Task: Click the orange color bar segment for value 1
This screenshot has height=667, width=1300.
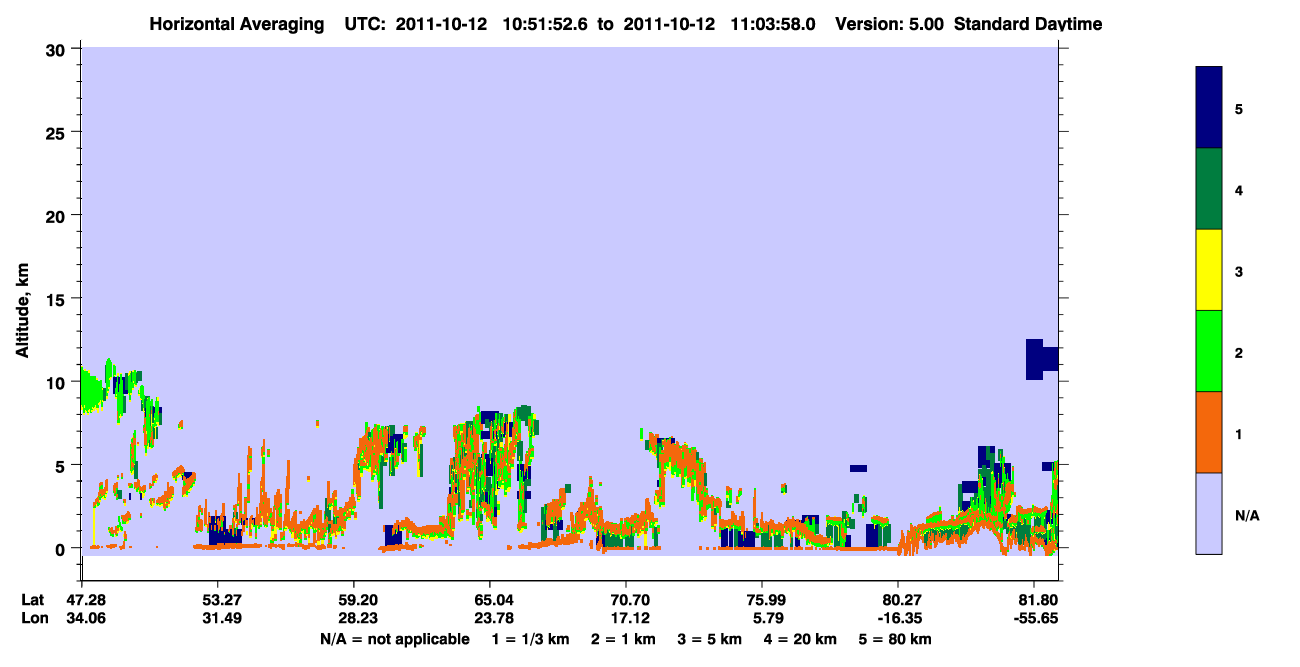Action: (1209, 432)
